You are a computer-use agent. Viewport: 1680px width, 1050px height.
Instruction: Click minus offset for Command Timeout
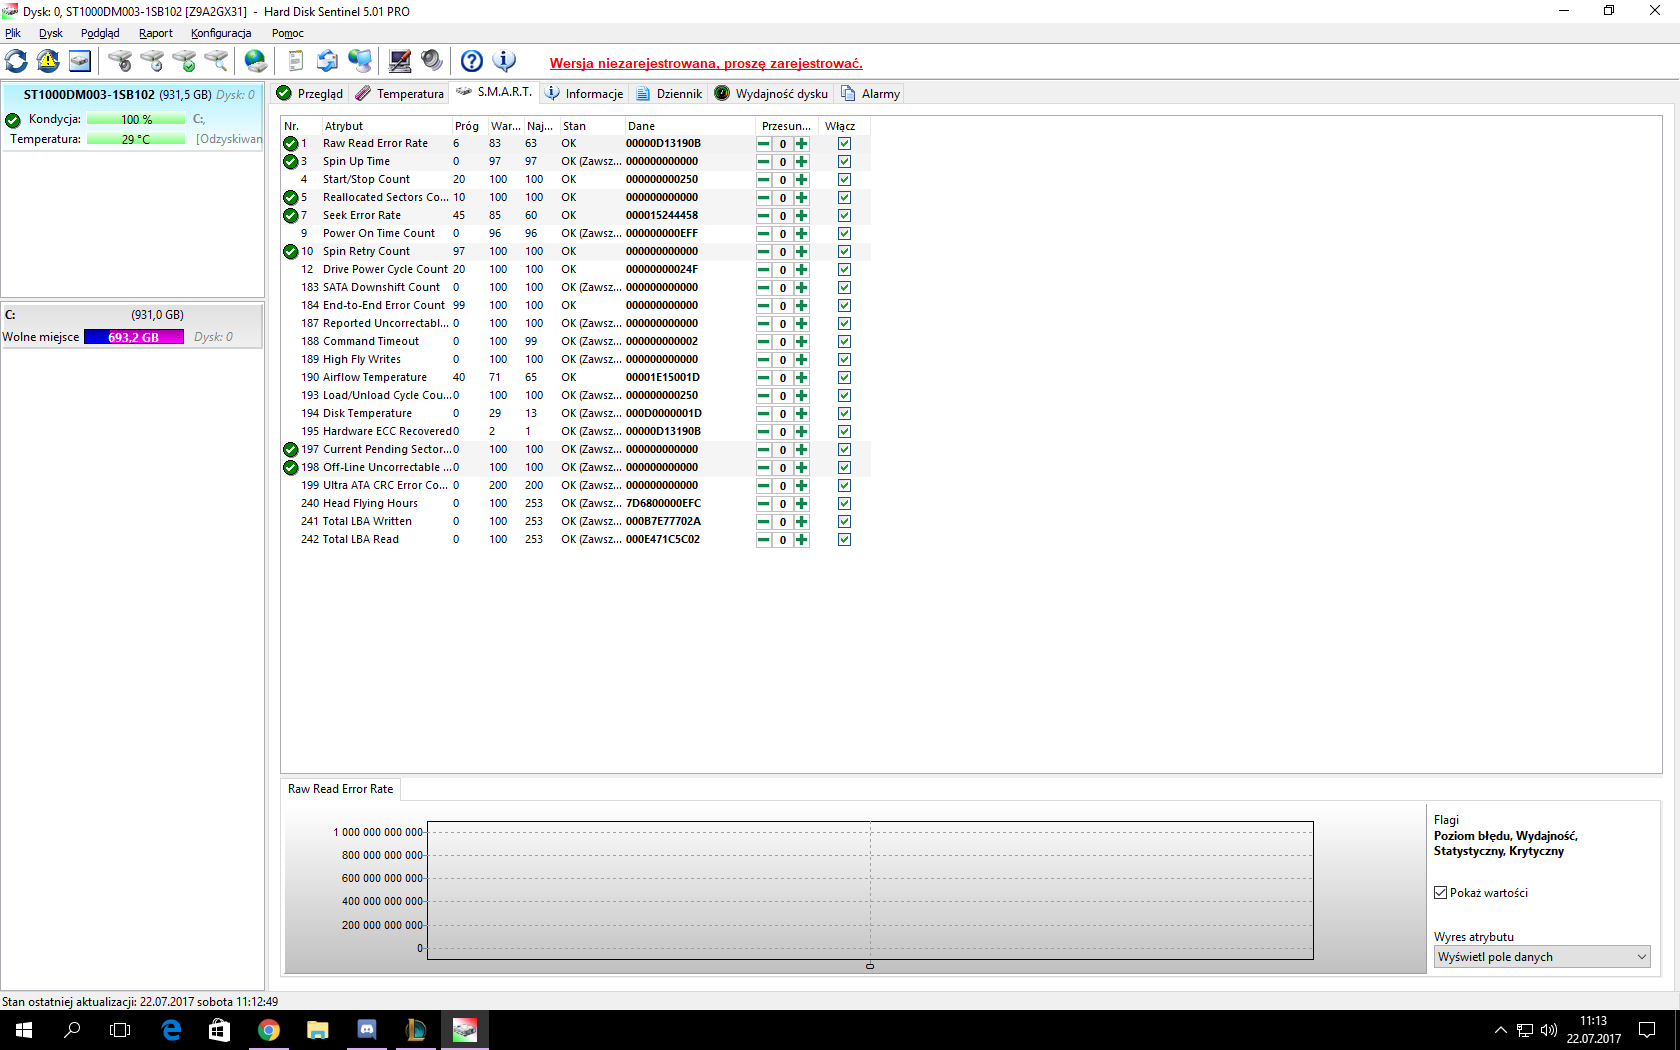click(x=764, y=342)
